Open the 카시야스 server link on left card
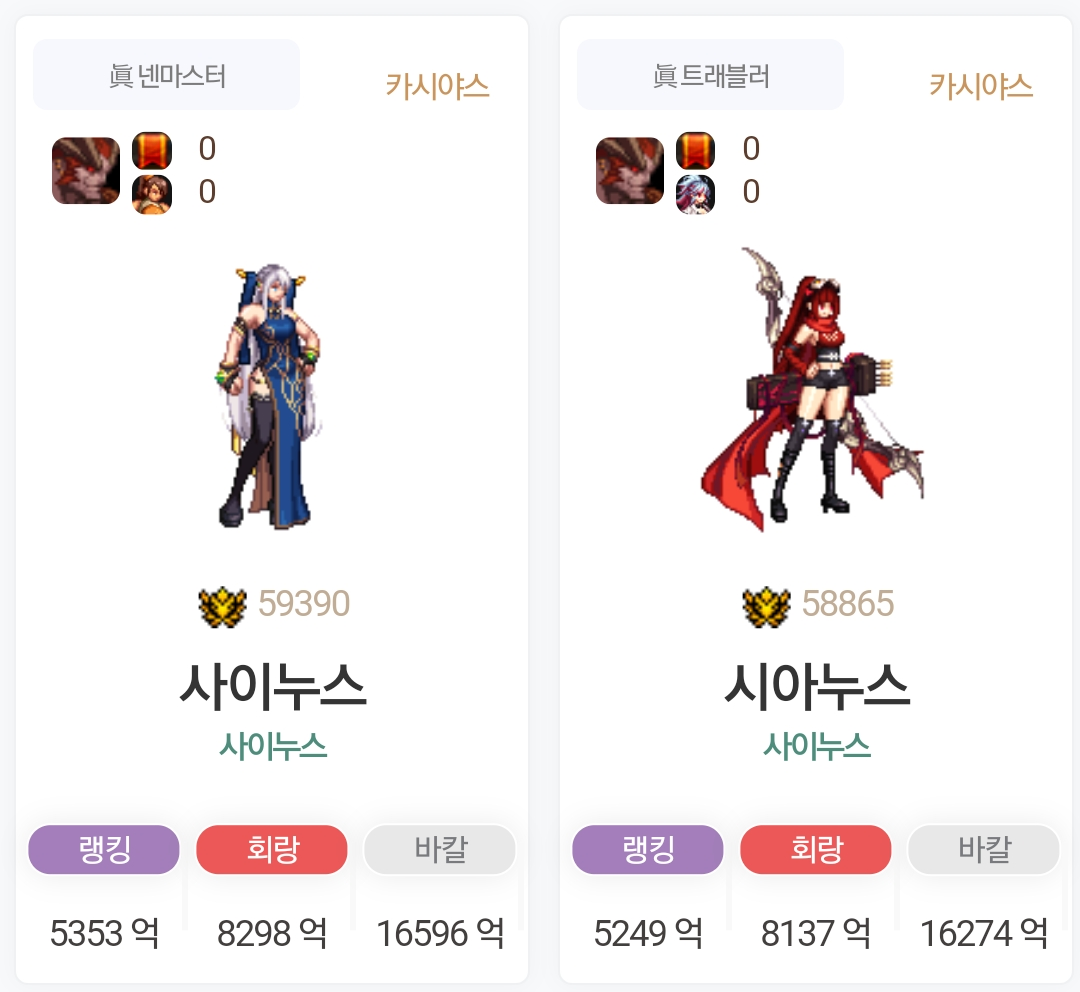This screenshot has width=1080, height=992. coord(437,86)
